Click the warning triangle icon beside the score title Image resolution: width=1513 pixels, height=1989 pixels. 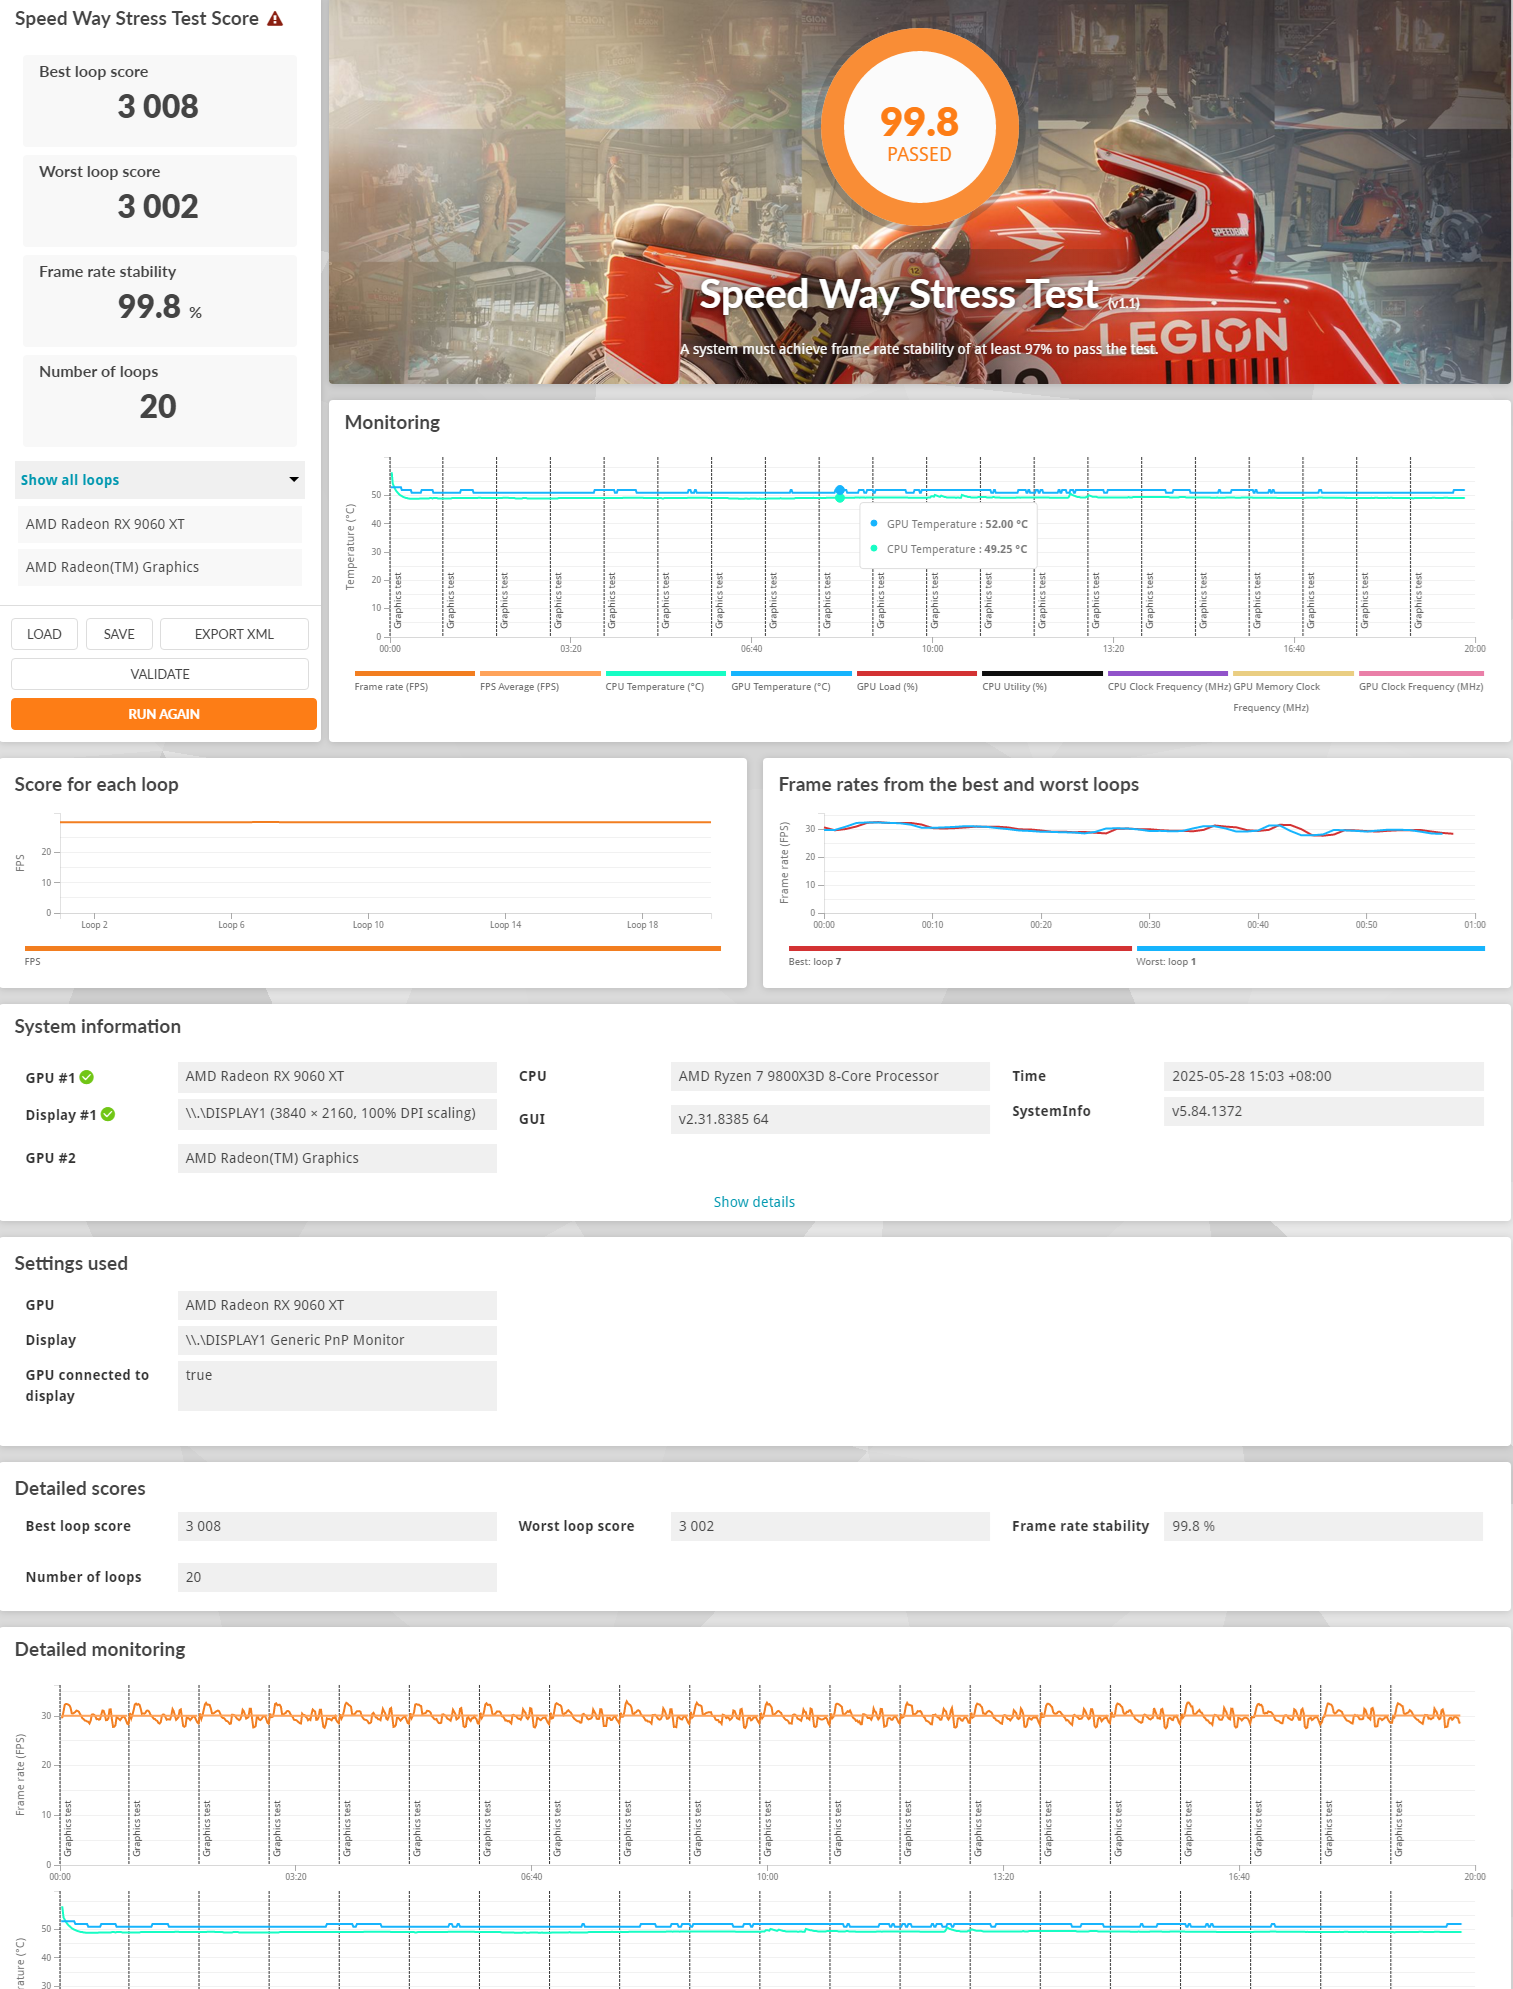pos(275,19)
